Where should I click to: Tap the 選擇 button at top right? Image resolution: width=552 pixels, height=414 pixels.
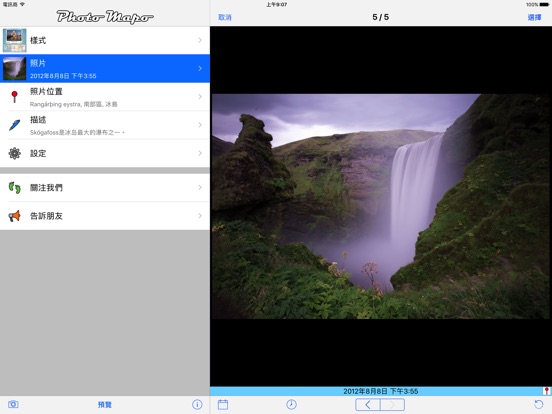pyautogui.click(x=534, y=17)
